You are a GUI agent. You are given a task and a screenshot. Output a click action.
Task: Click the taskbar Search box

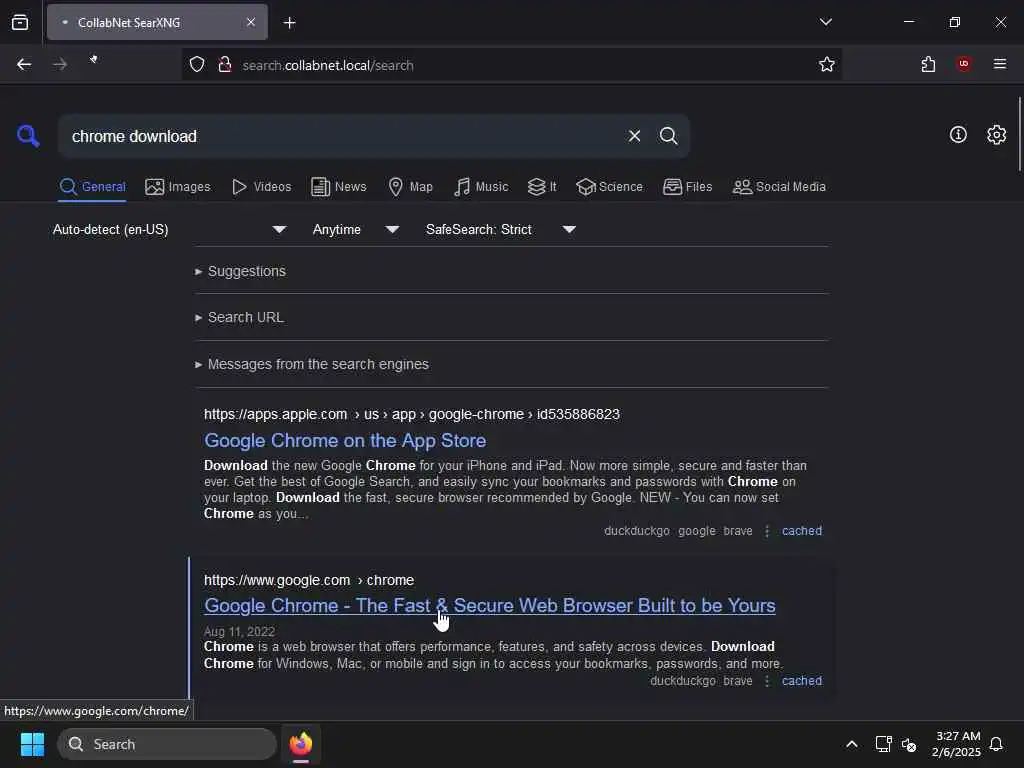pyautogui.click(x=167, y=744)
